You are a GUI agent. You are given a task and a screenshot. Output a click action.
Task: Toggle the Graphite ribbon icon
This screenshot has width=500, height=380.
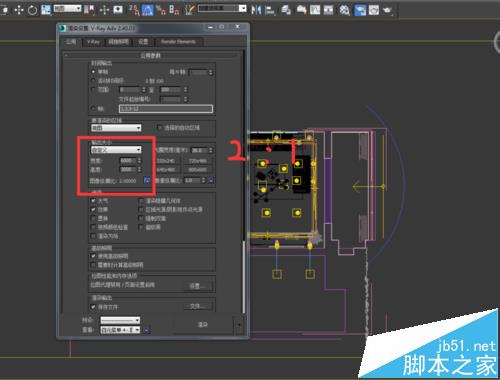click(x=301, y=10)
